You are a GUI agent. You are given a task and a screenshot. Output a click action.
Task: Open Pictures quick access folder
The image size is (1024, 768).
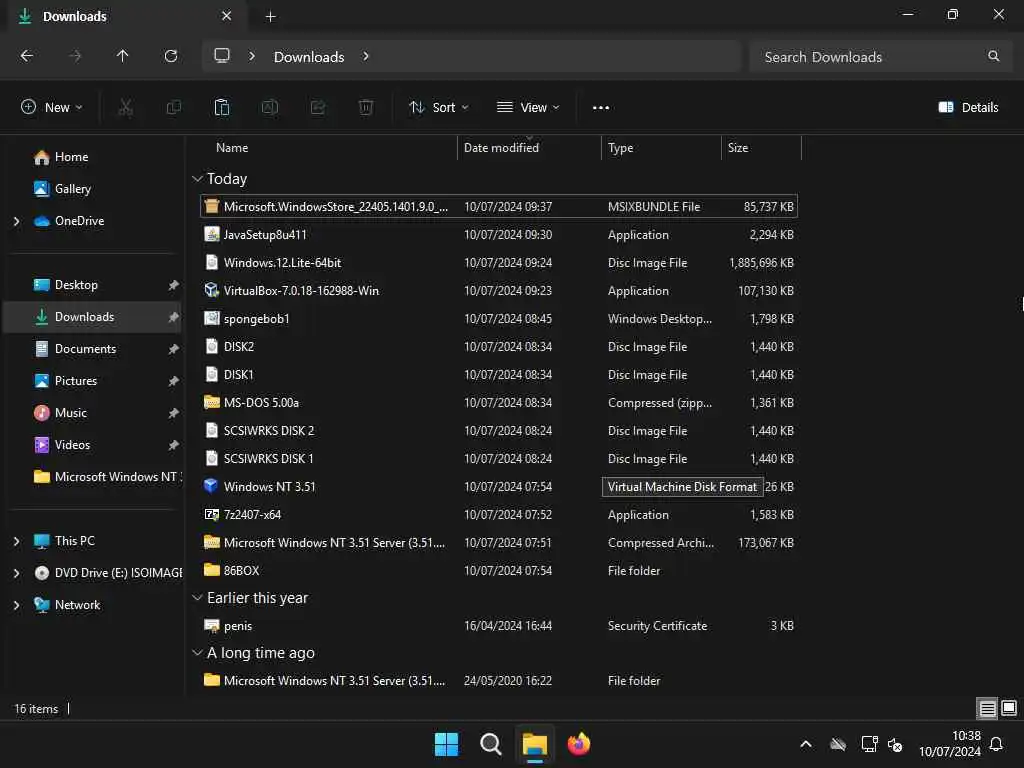tap(92, 381)
